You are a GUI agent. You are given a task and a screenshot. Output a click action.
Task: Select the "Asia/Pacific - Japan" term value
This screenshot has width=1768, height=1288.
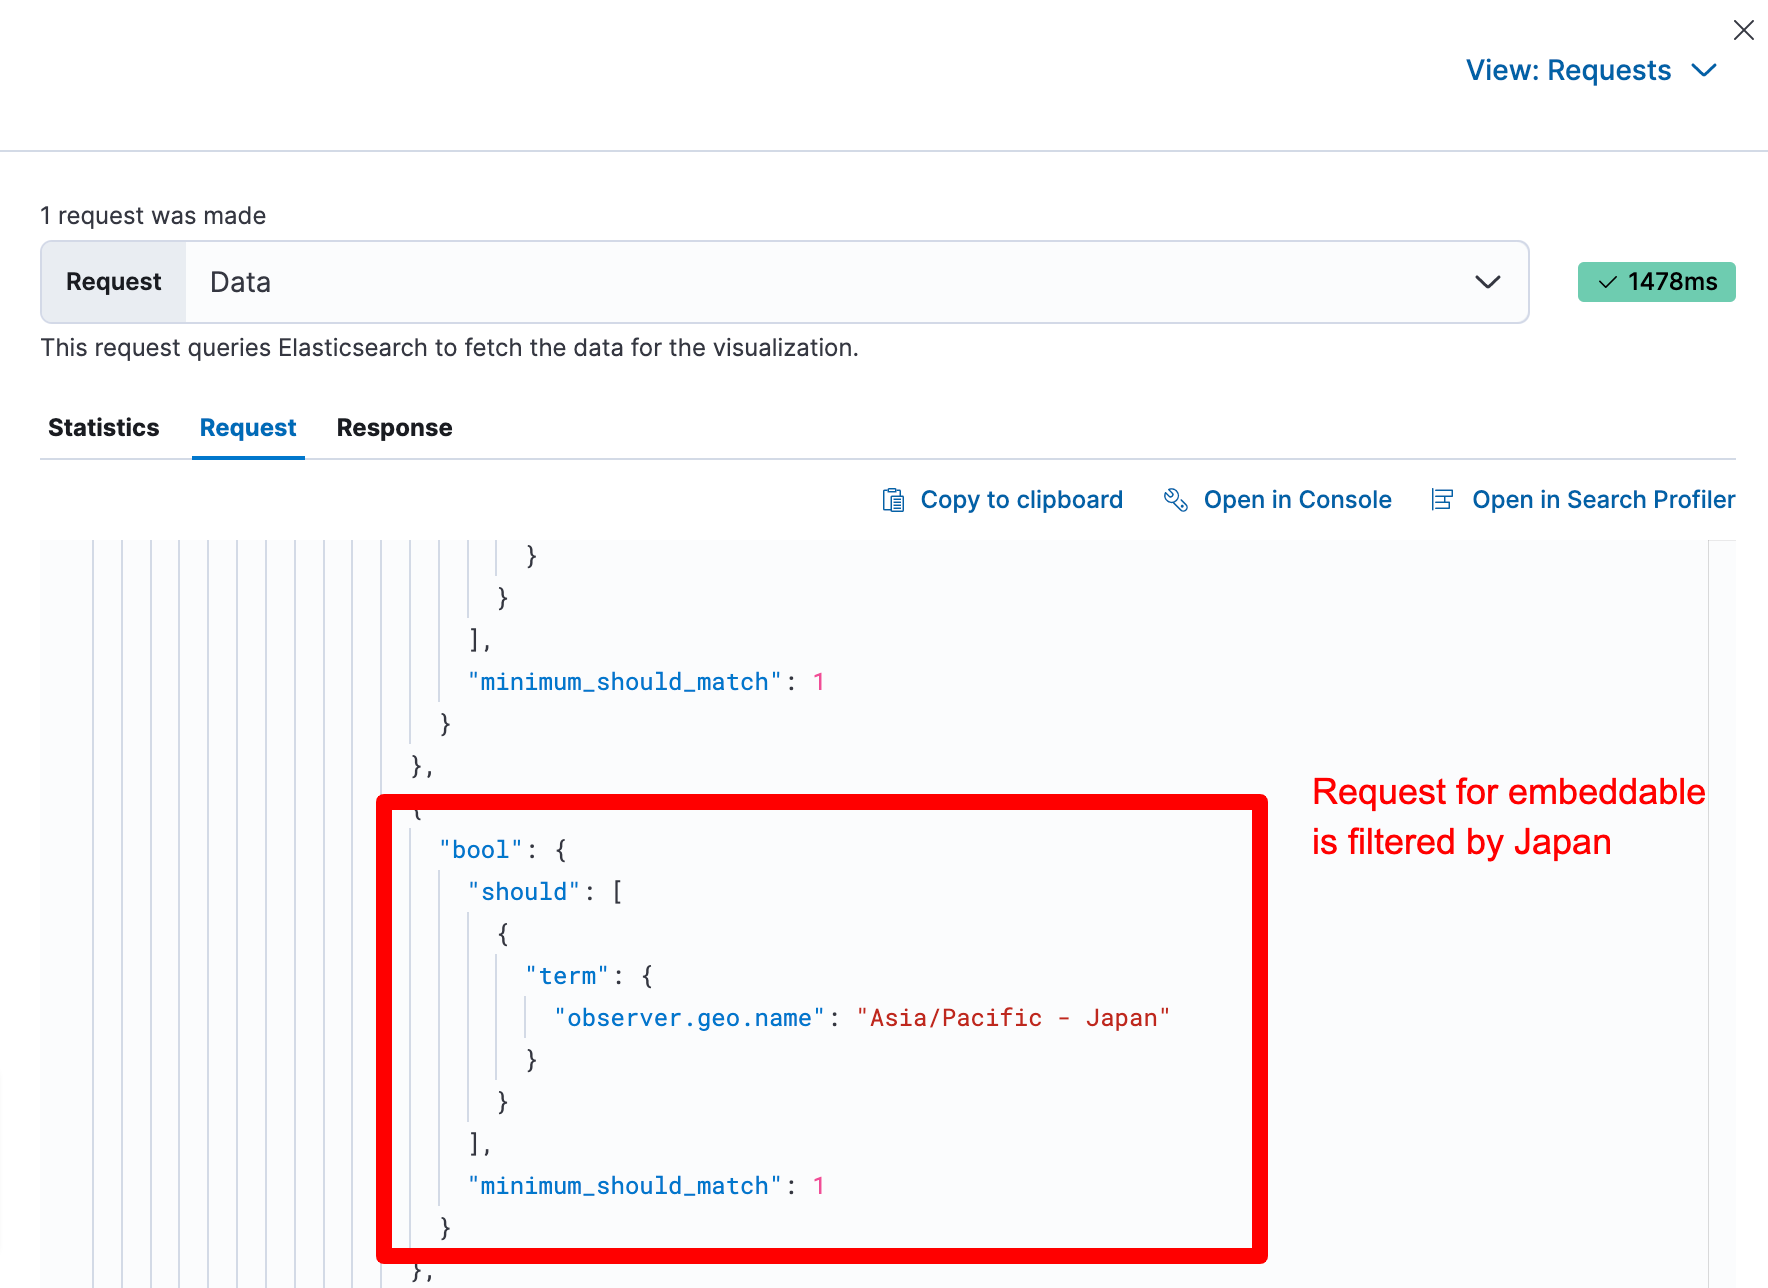[x=1013, y=1017]
